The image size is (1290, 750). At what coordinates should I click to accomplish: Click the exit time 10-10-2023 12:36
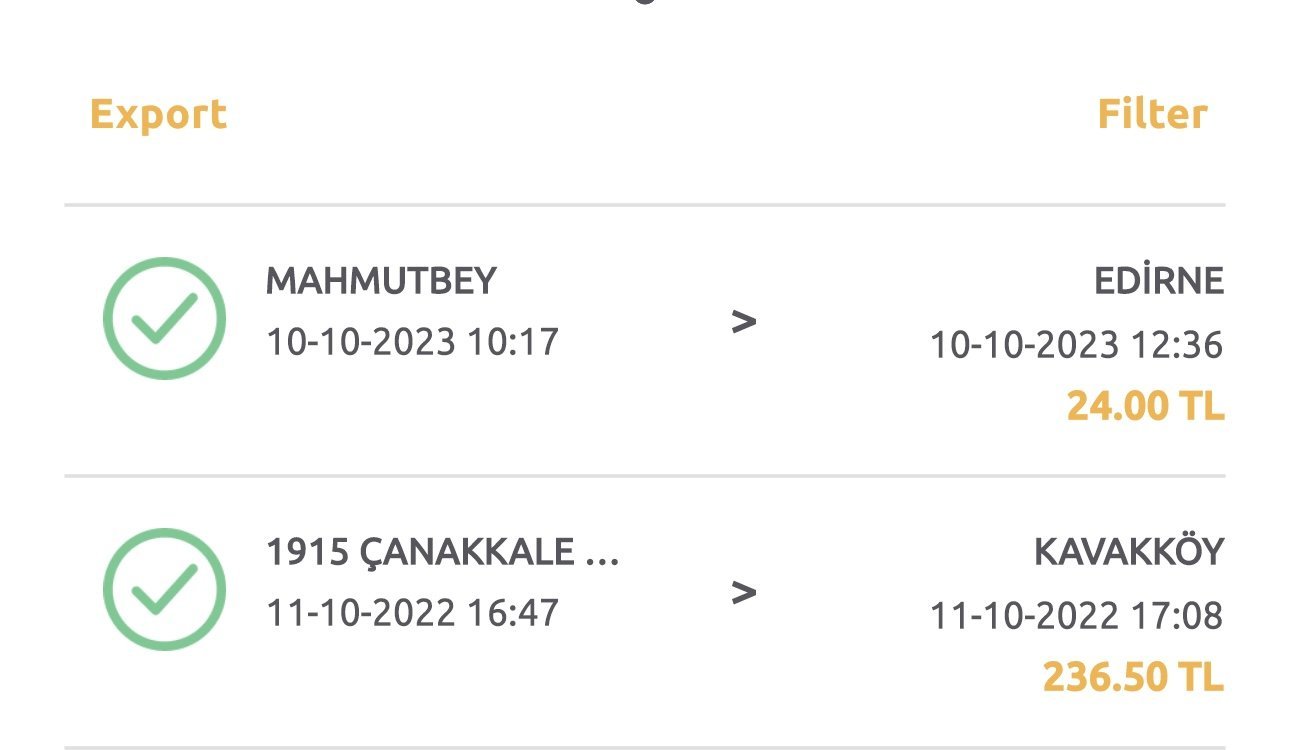coord(1076,345)
